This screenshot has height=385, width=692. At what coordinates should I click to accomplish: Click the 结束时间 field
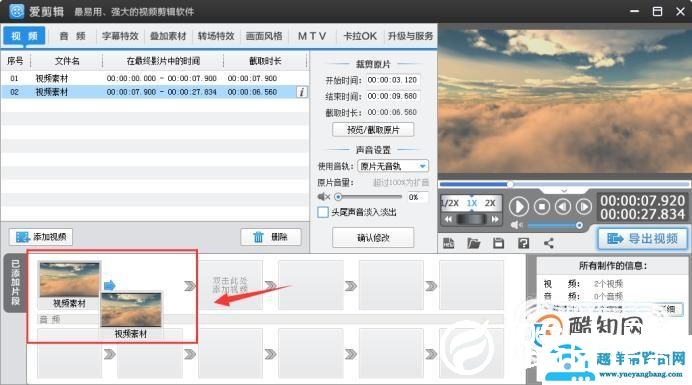[392, 96]
